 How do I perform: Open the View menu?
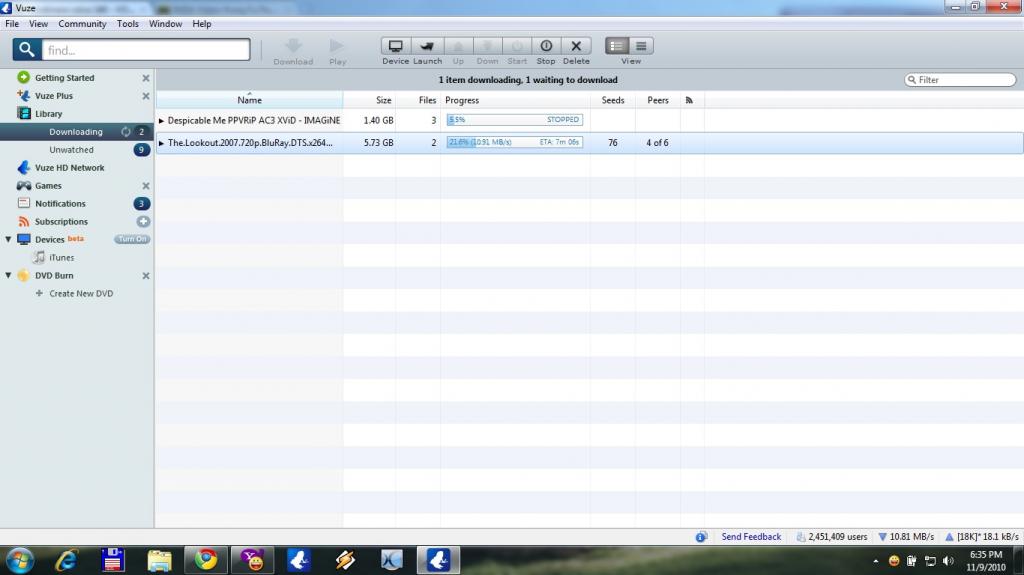click(39, 24)
